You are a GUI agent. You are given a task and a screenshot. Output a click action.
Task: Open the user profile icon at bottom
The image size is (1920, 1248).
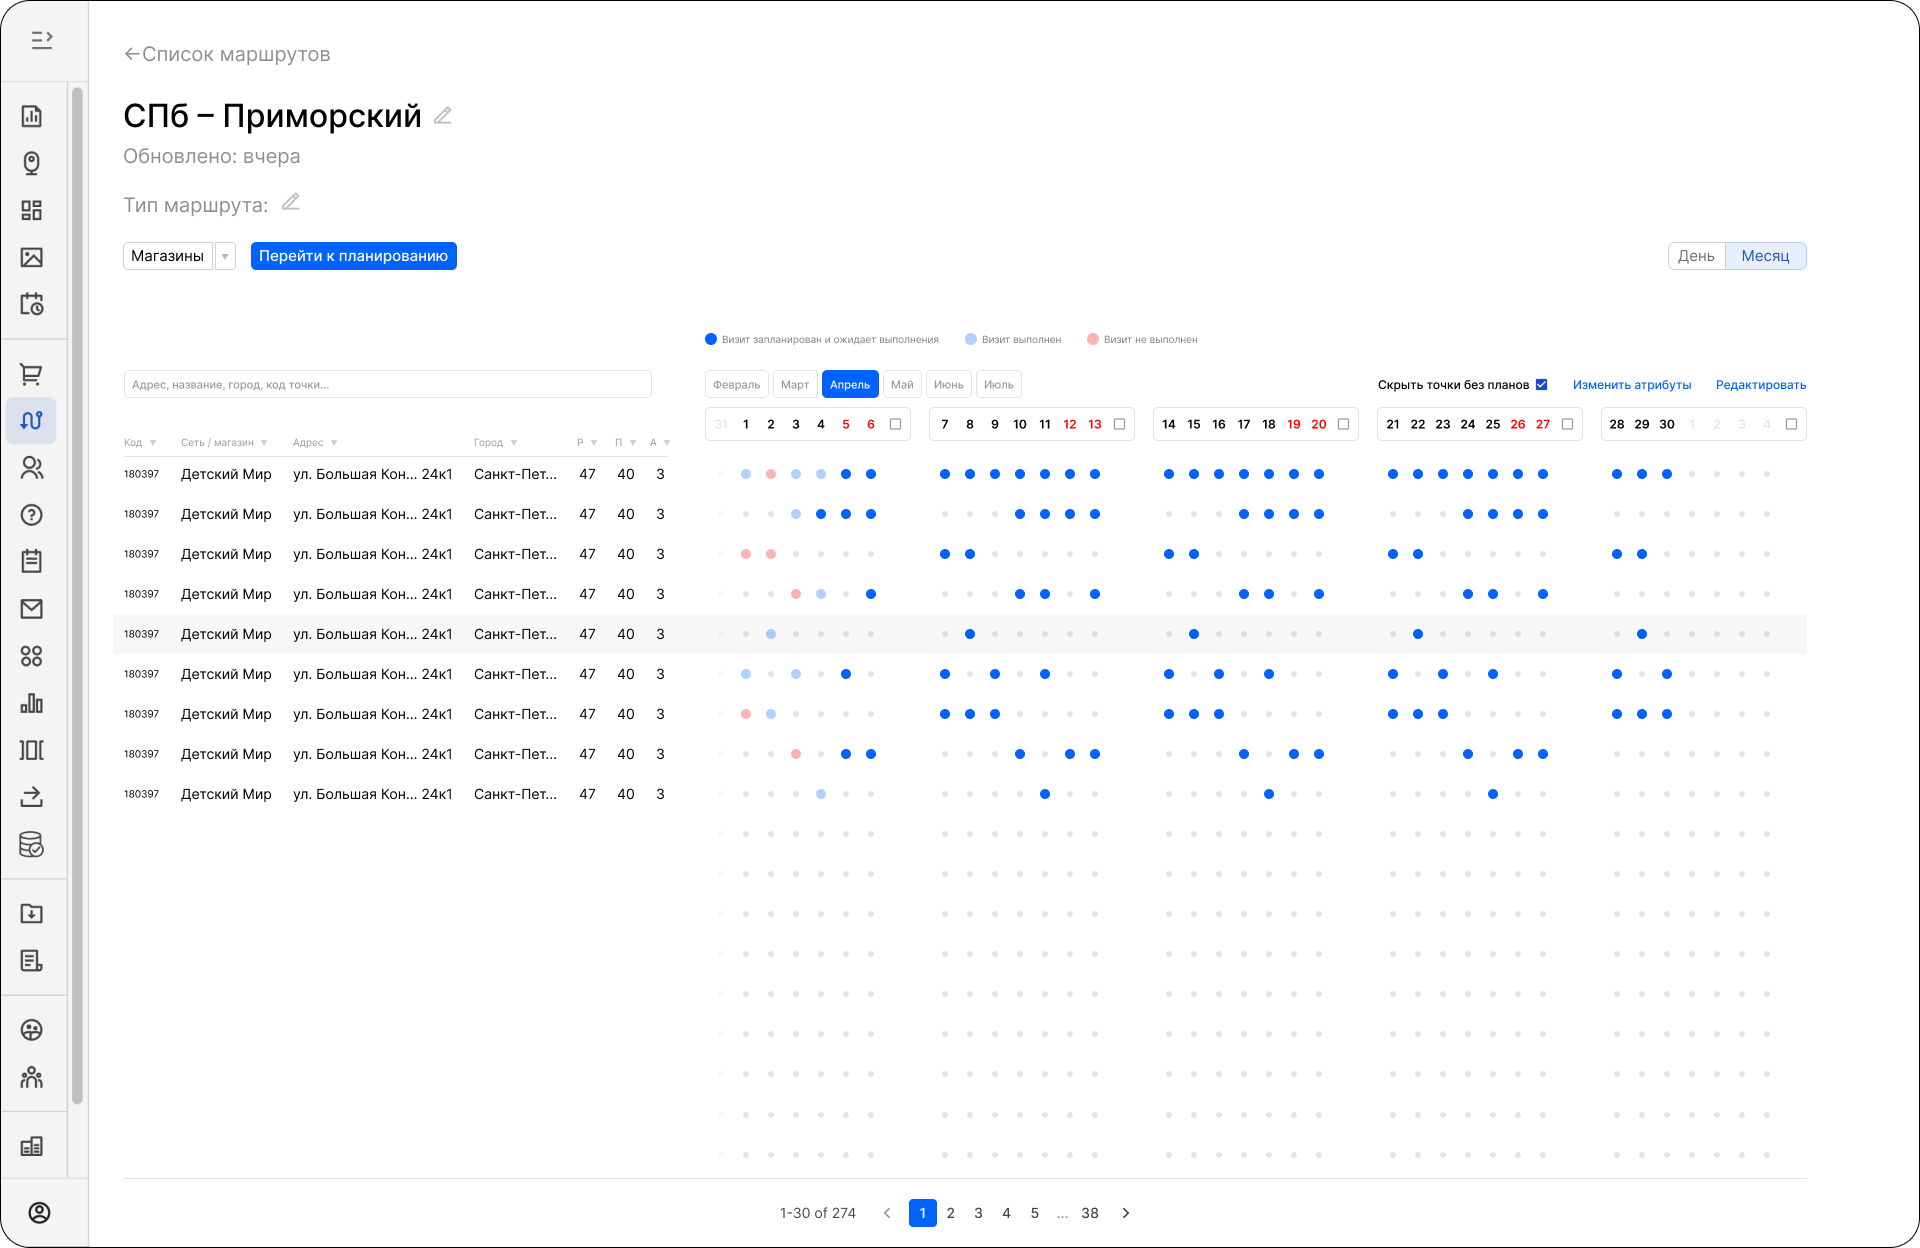pyautogui.click(x=39, y=1213)
